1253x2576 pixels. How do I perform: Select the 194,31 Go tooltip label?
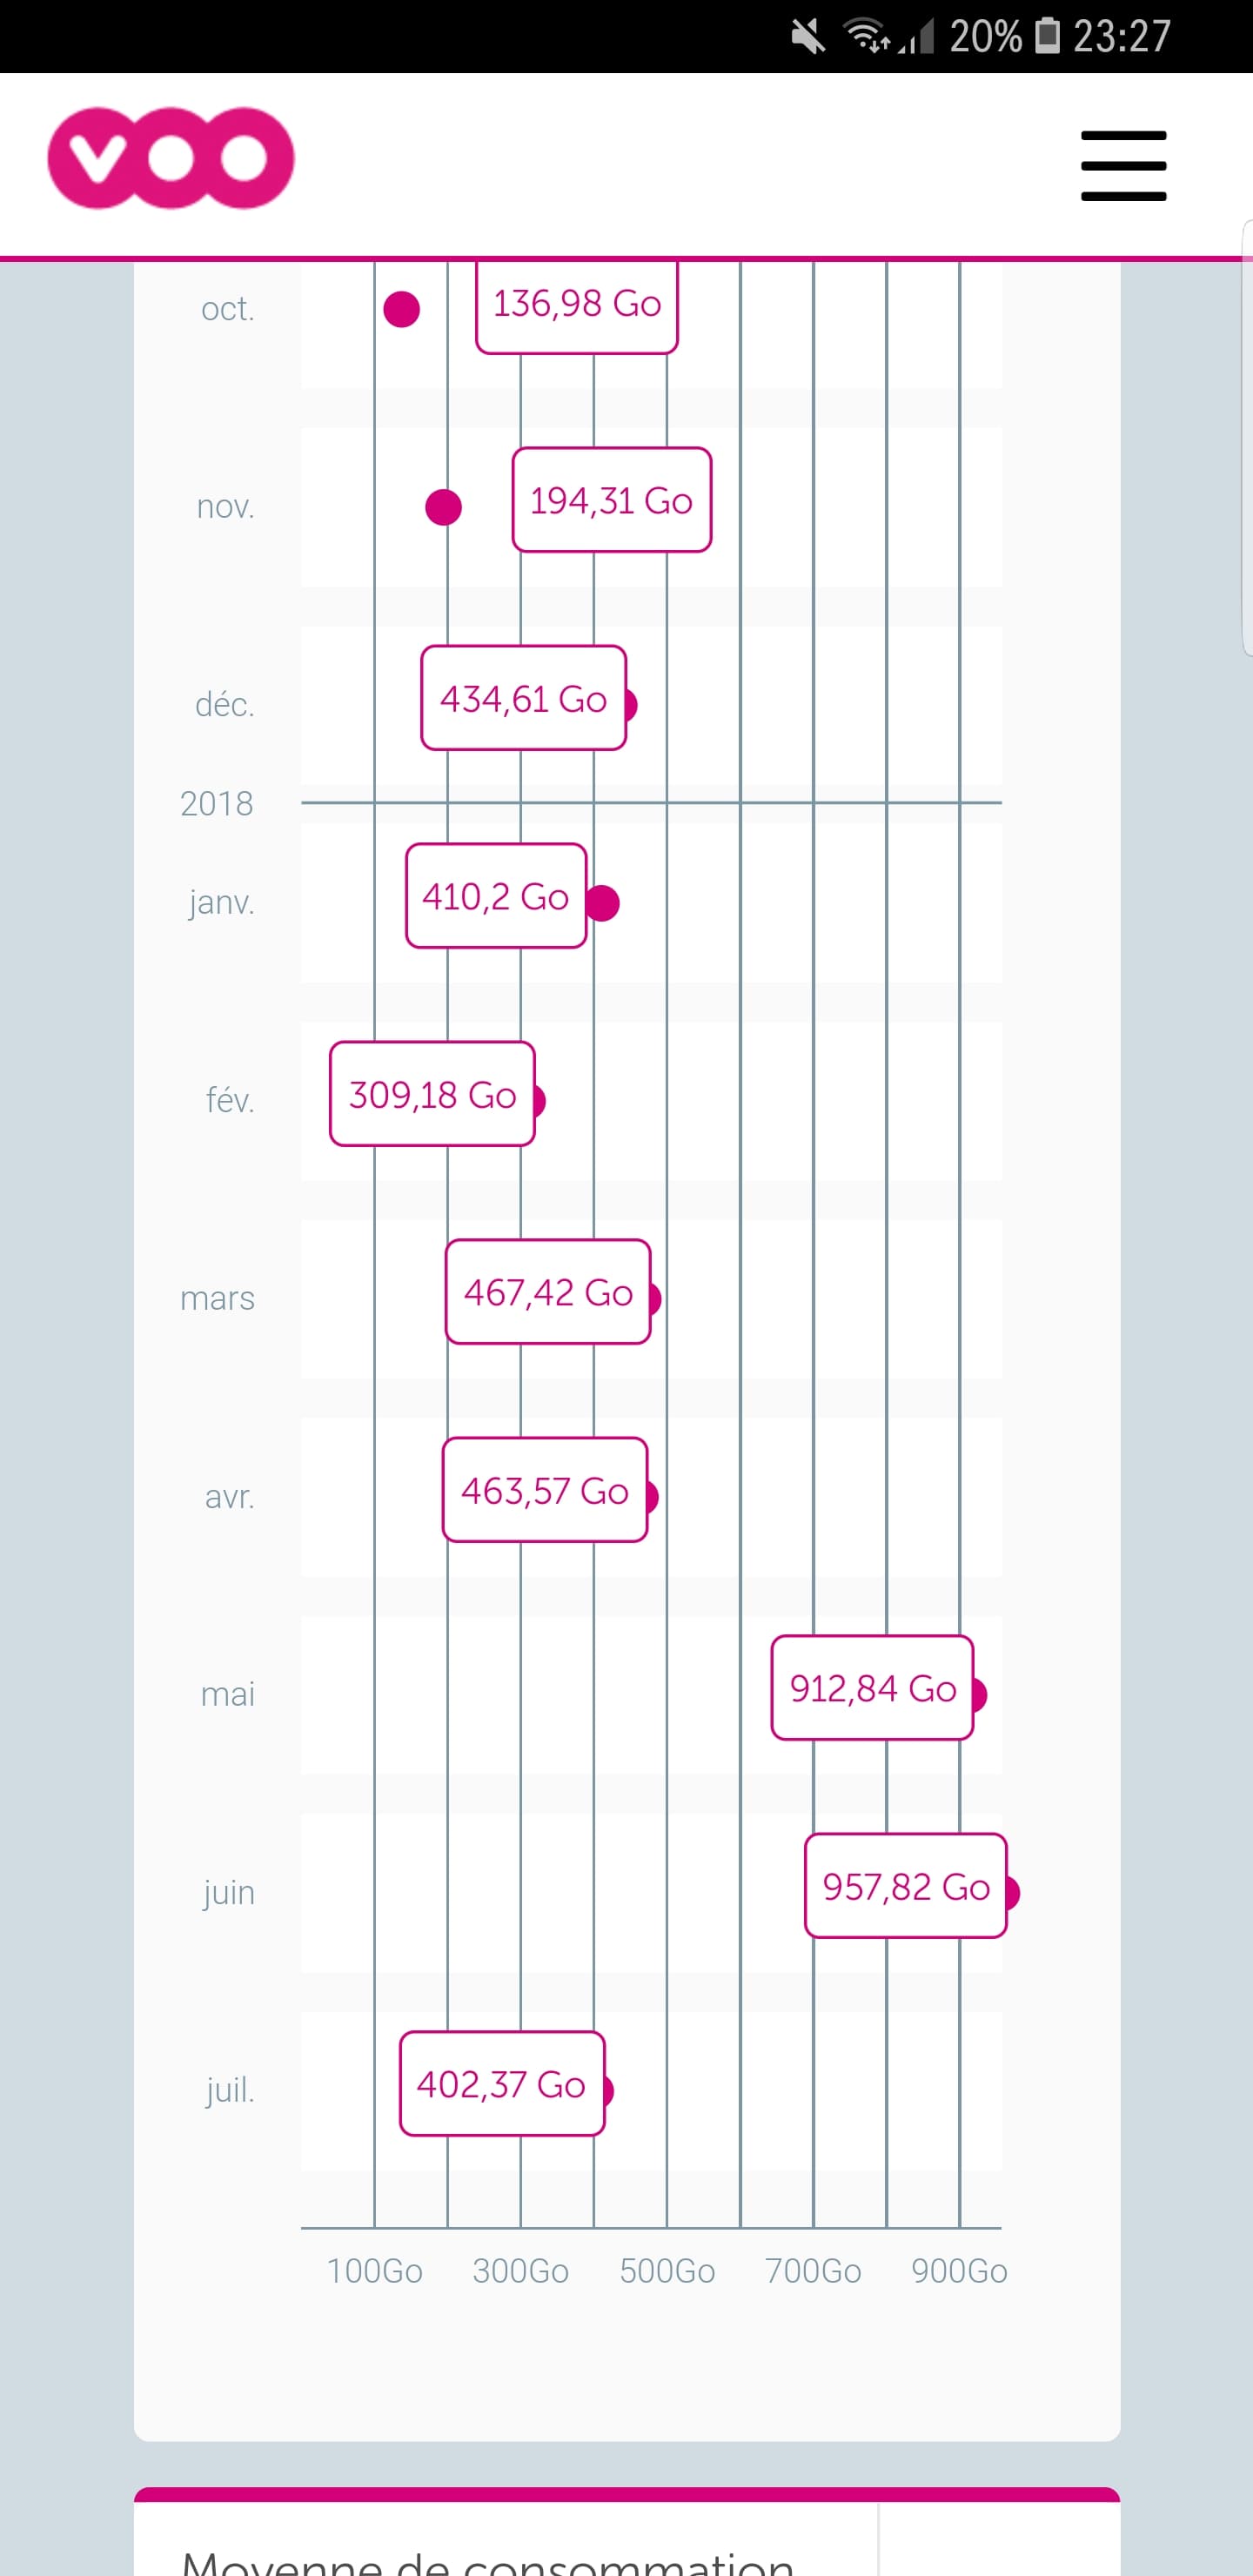612,500
